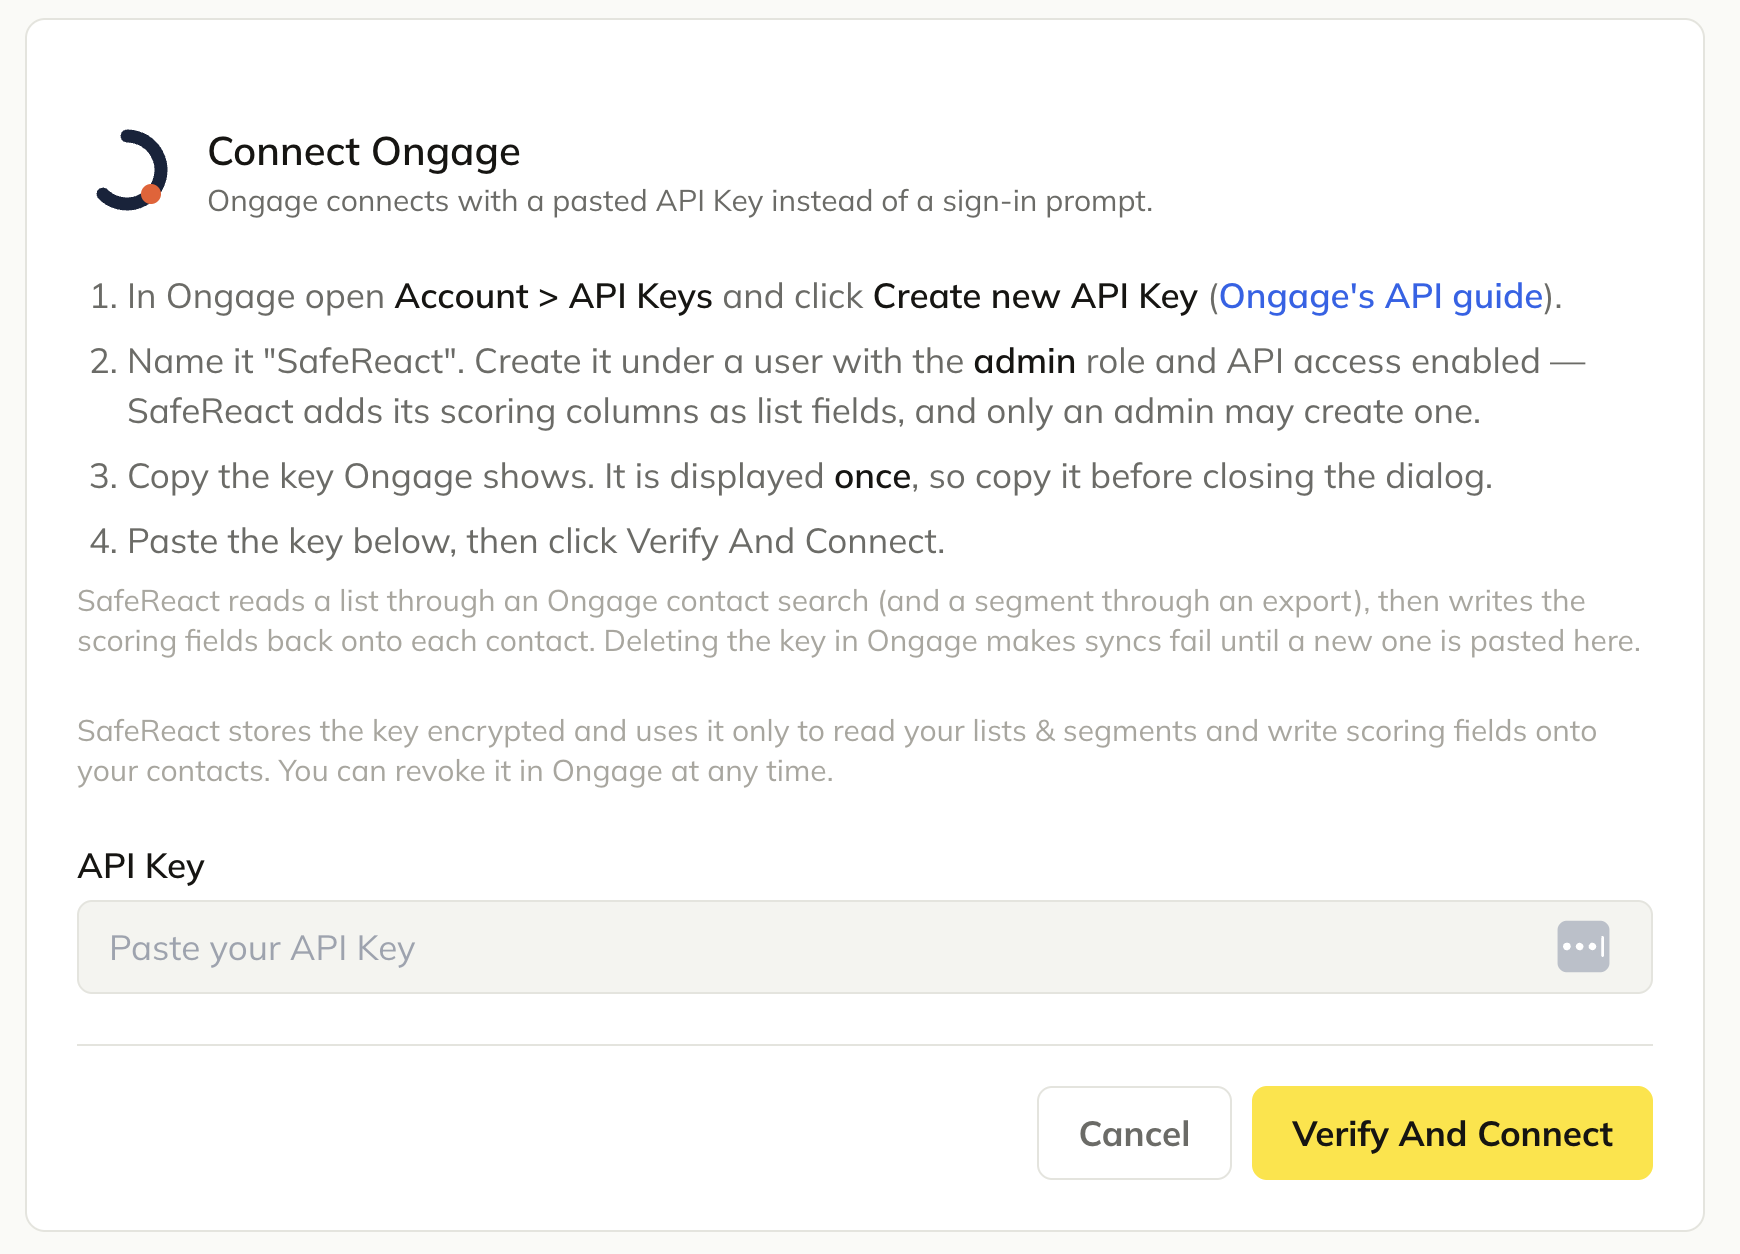This screenshot has height=1254, width=1740.
Task: Click Verify And Connect button
Action: [x=1452, y=1133]
